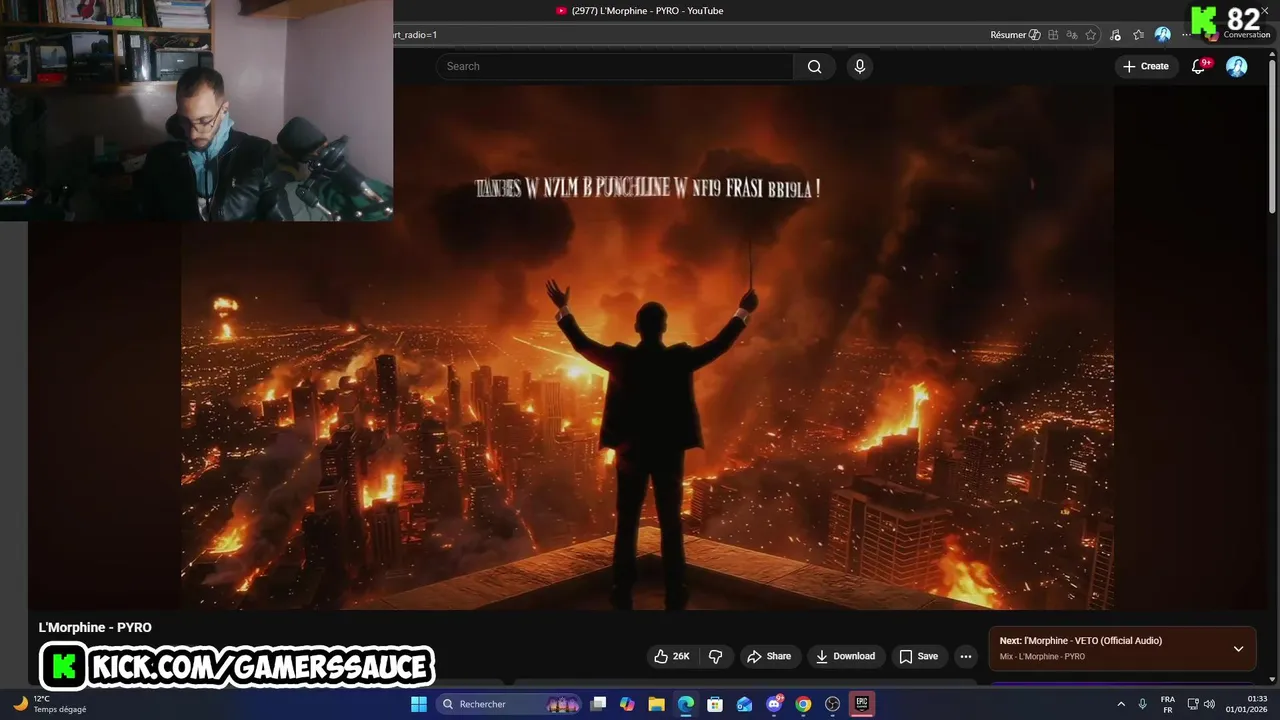Click the system tray microphone icon
The image size is (1280, 720).
click(x=1143, y=704)
